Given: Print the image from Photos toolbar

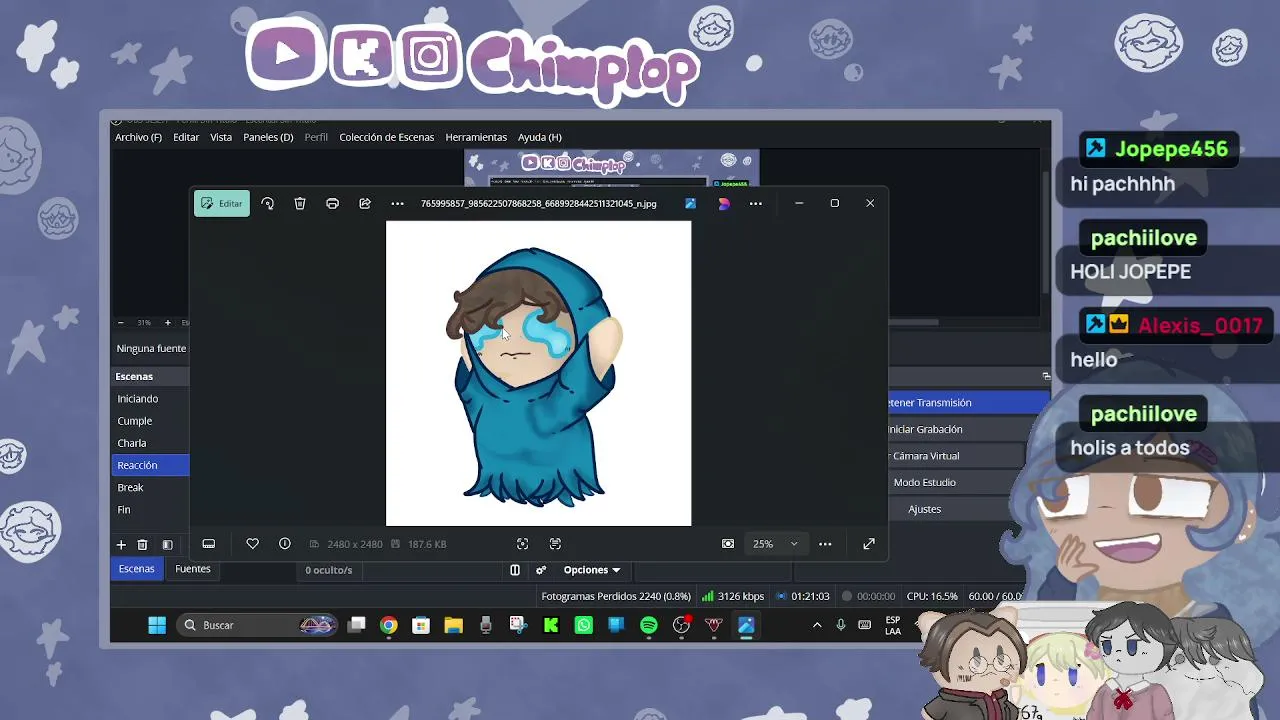Looking at the screenshot, I should pos(332,203).
